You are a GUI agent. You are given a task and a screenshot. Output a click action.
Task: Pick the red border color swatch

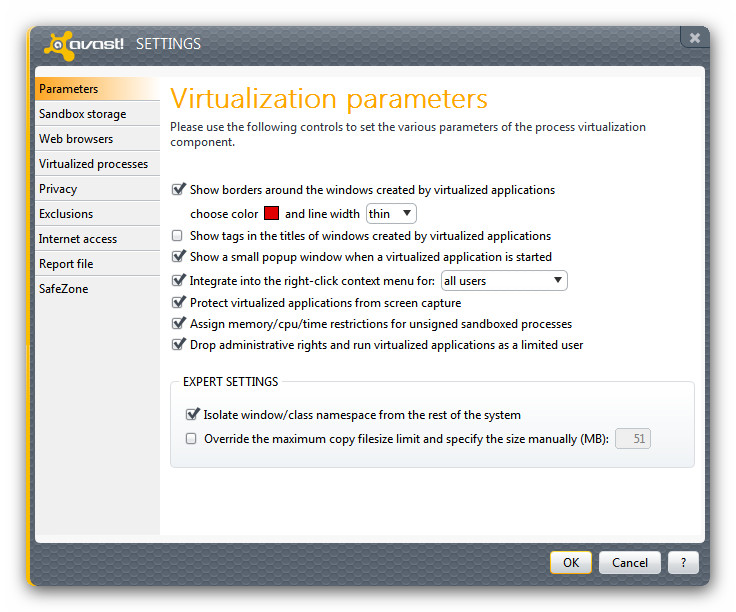270,214
